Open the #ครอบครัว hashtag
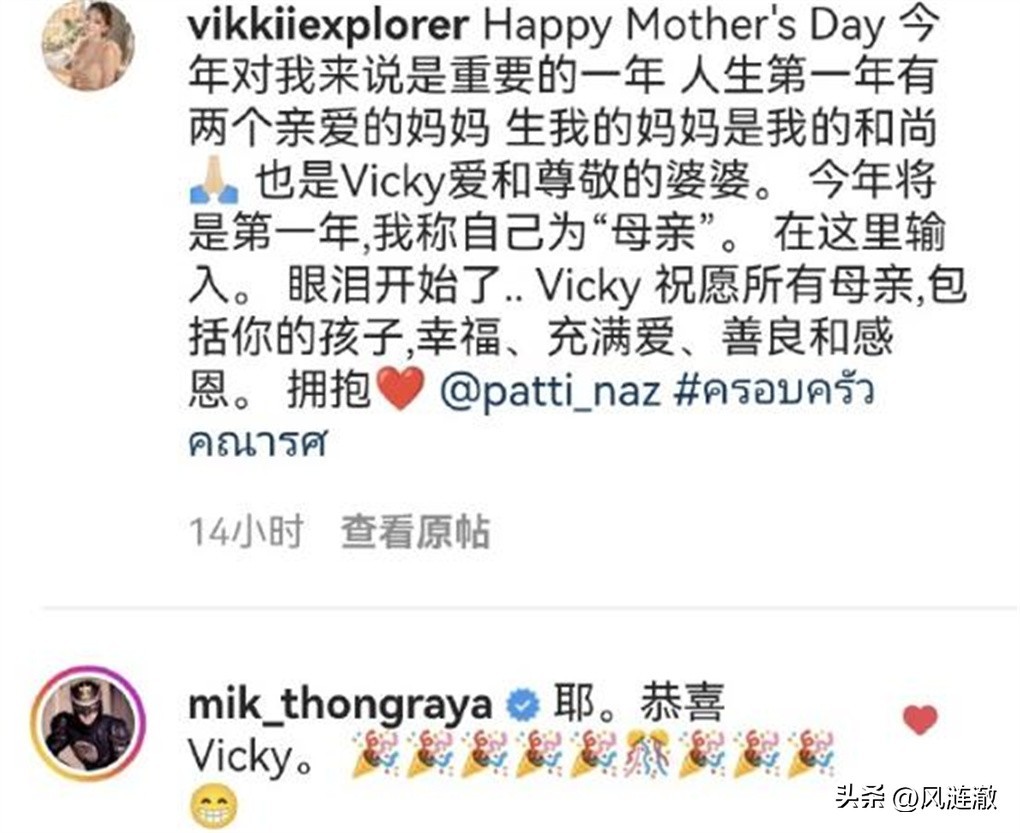Image resolution: width=1020 pixels, height=833 pixels. tap(774, 390)
